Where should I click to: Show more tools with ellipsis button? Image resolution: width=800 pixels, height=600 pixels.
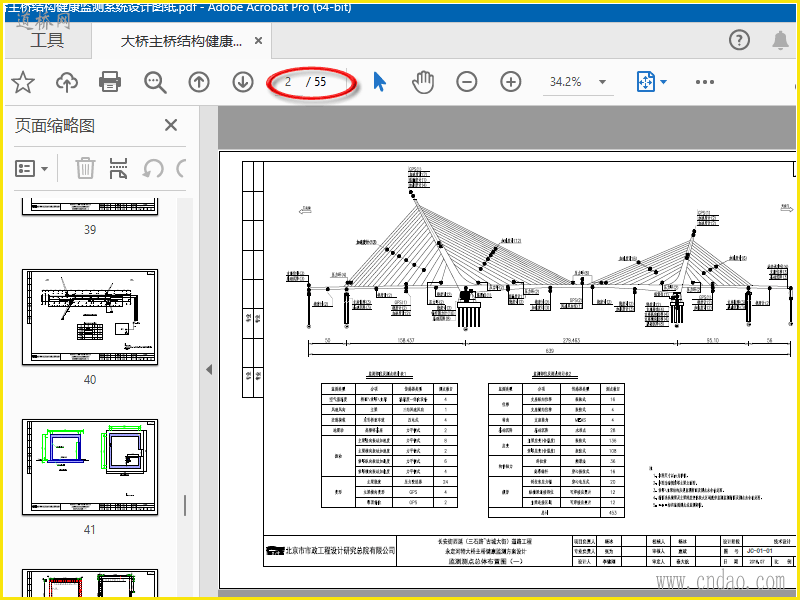[705, 82]
